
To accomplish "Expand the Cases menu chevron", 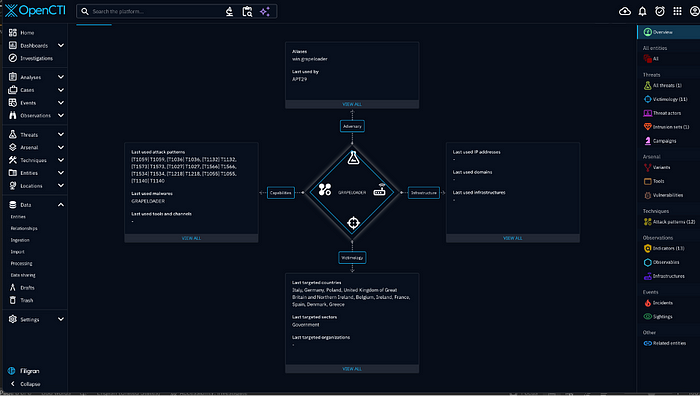I will 61,90.
